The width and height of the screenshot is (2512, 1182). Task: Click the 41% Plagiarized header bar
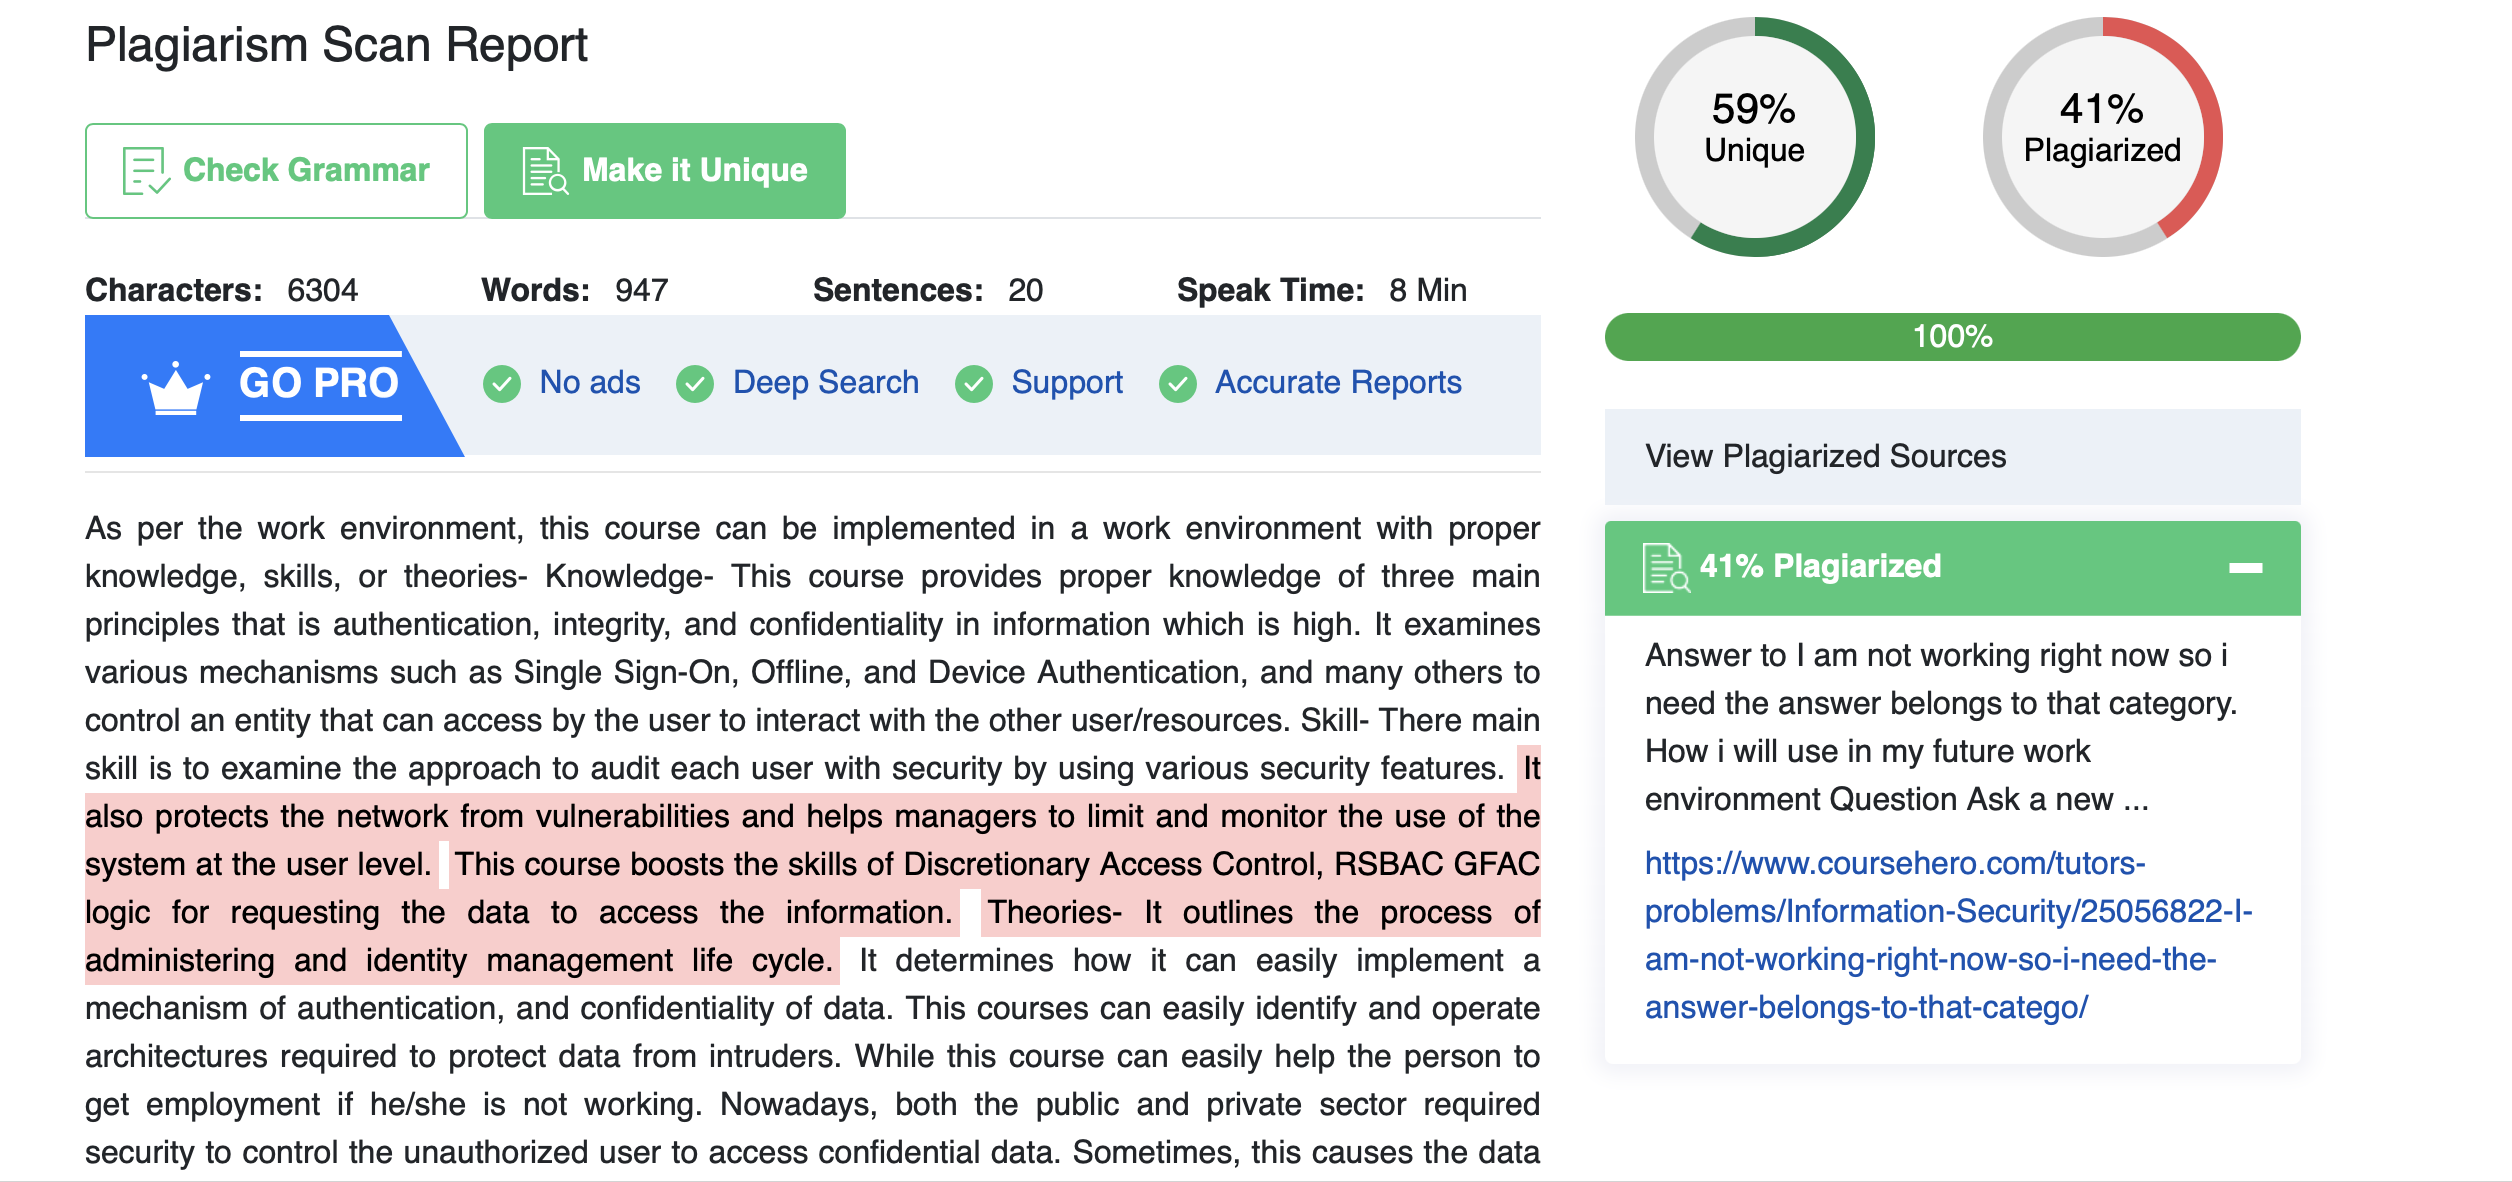pos(1952,567)
